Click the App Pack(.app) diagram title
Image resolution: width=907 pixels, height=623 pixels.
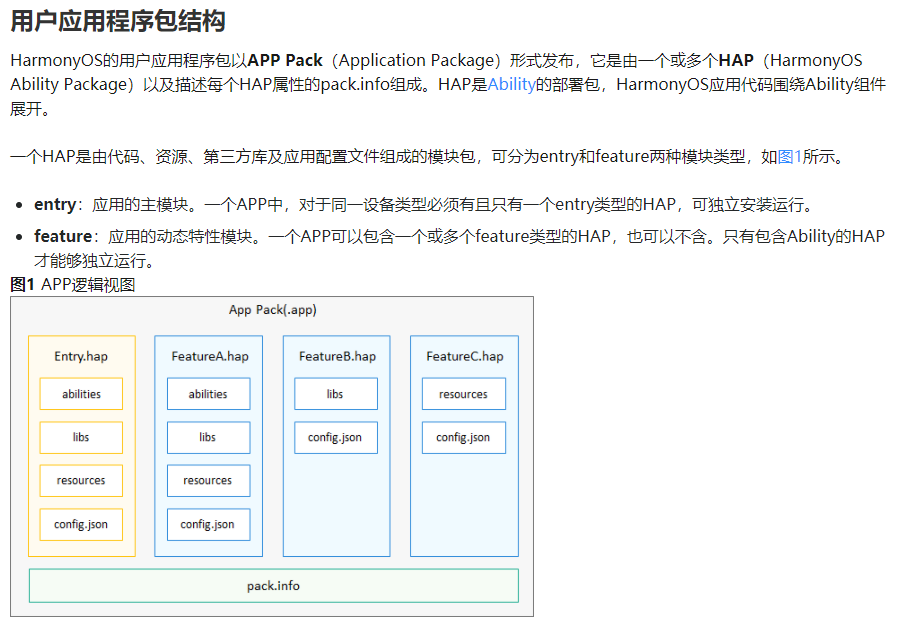pos(272,310)
